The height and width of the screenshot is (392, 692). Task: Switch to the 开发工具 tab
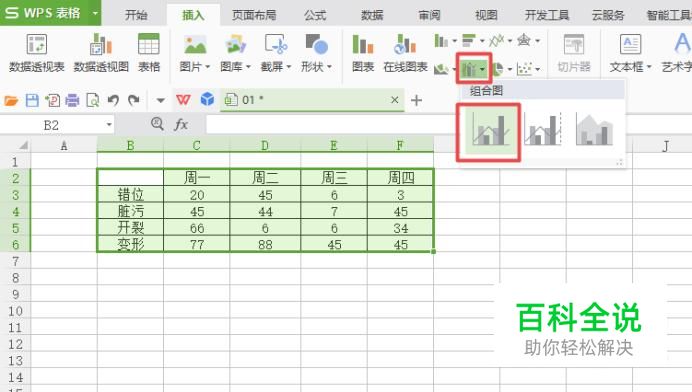click(x=547, y=15)
